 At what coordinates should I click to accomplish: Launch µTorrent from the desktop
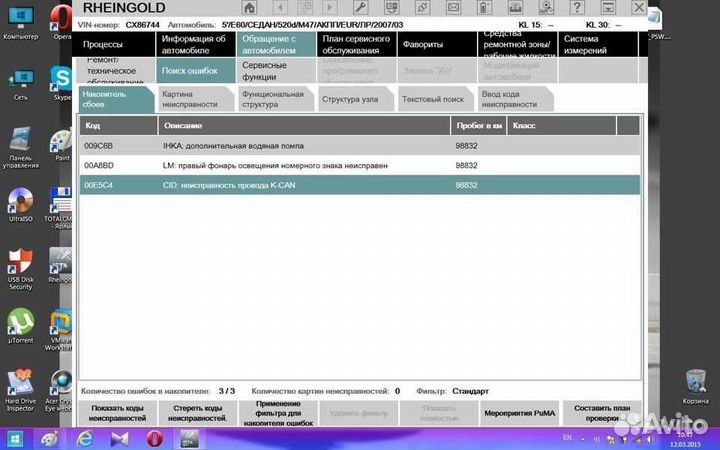[x=20, y=323]
